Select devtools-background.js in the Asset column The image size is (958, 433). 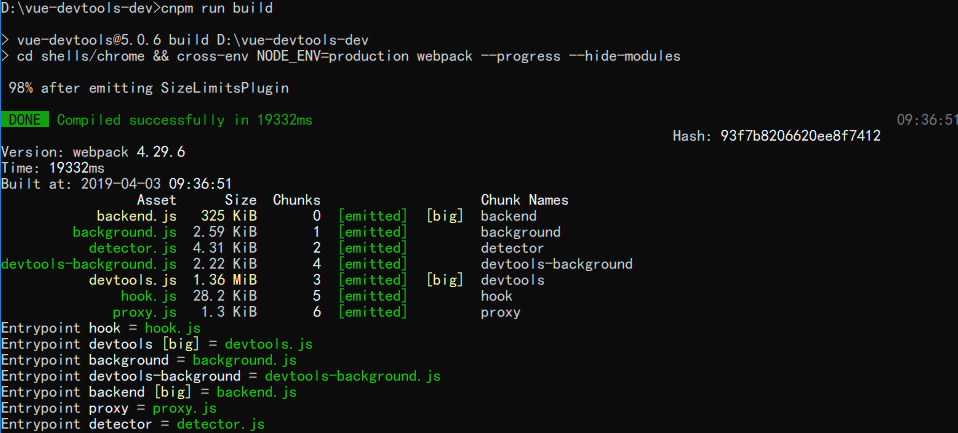click(88, 264)
